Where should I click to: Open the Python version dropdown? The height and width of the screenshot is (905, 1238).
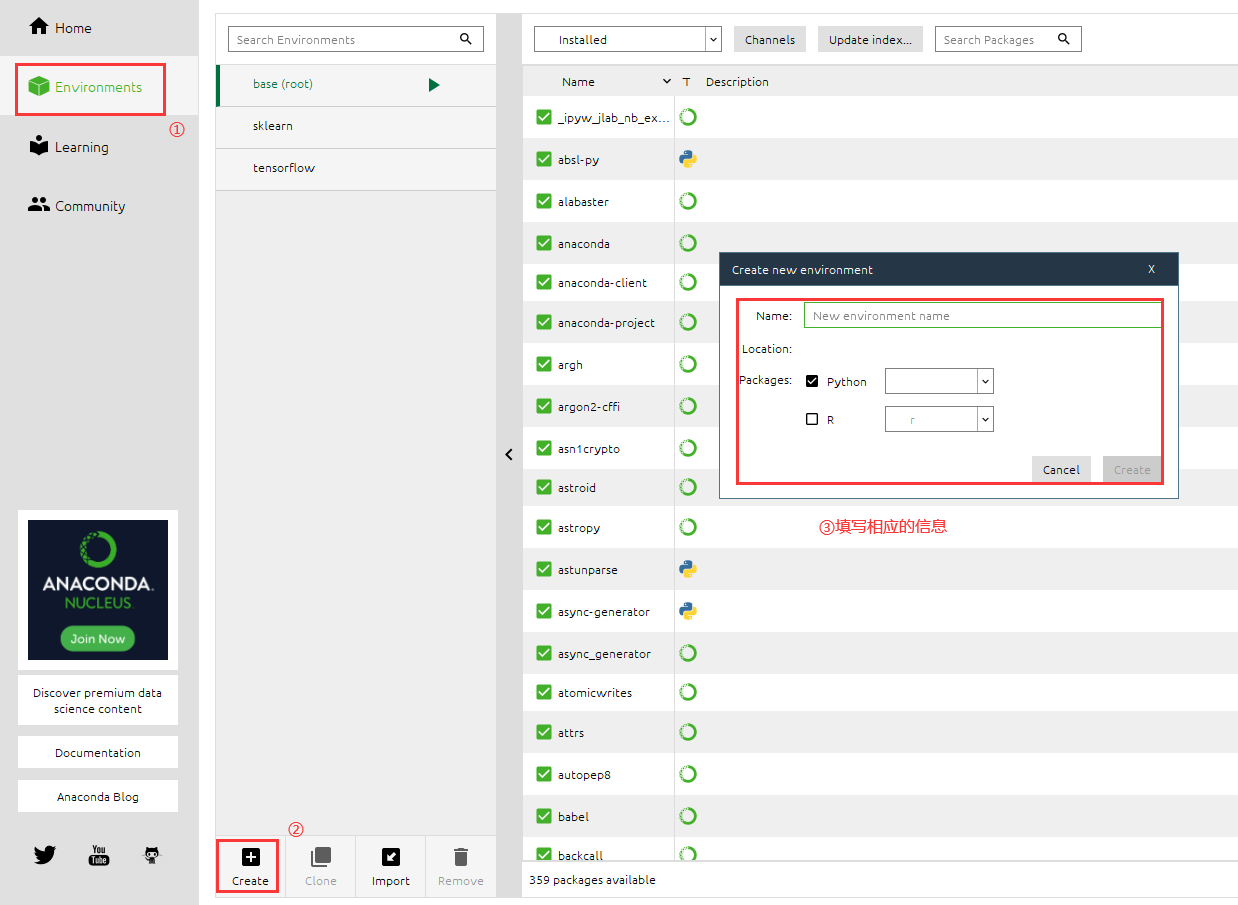(x=939, y=381)
